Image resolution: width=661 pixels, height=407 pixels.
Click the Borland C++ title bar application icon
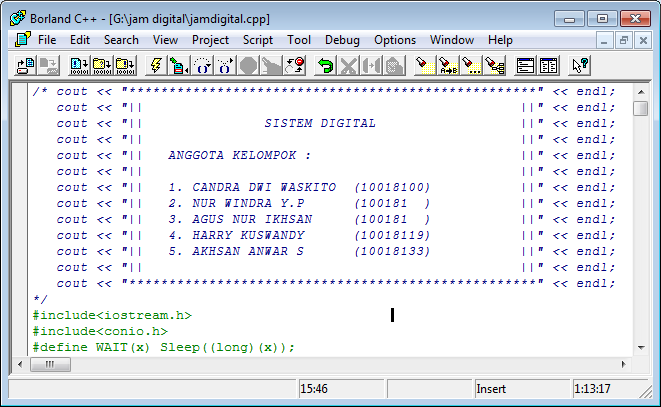[17, 19]
